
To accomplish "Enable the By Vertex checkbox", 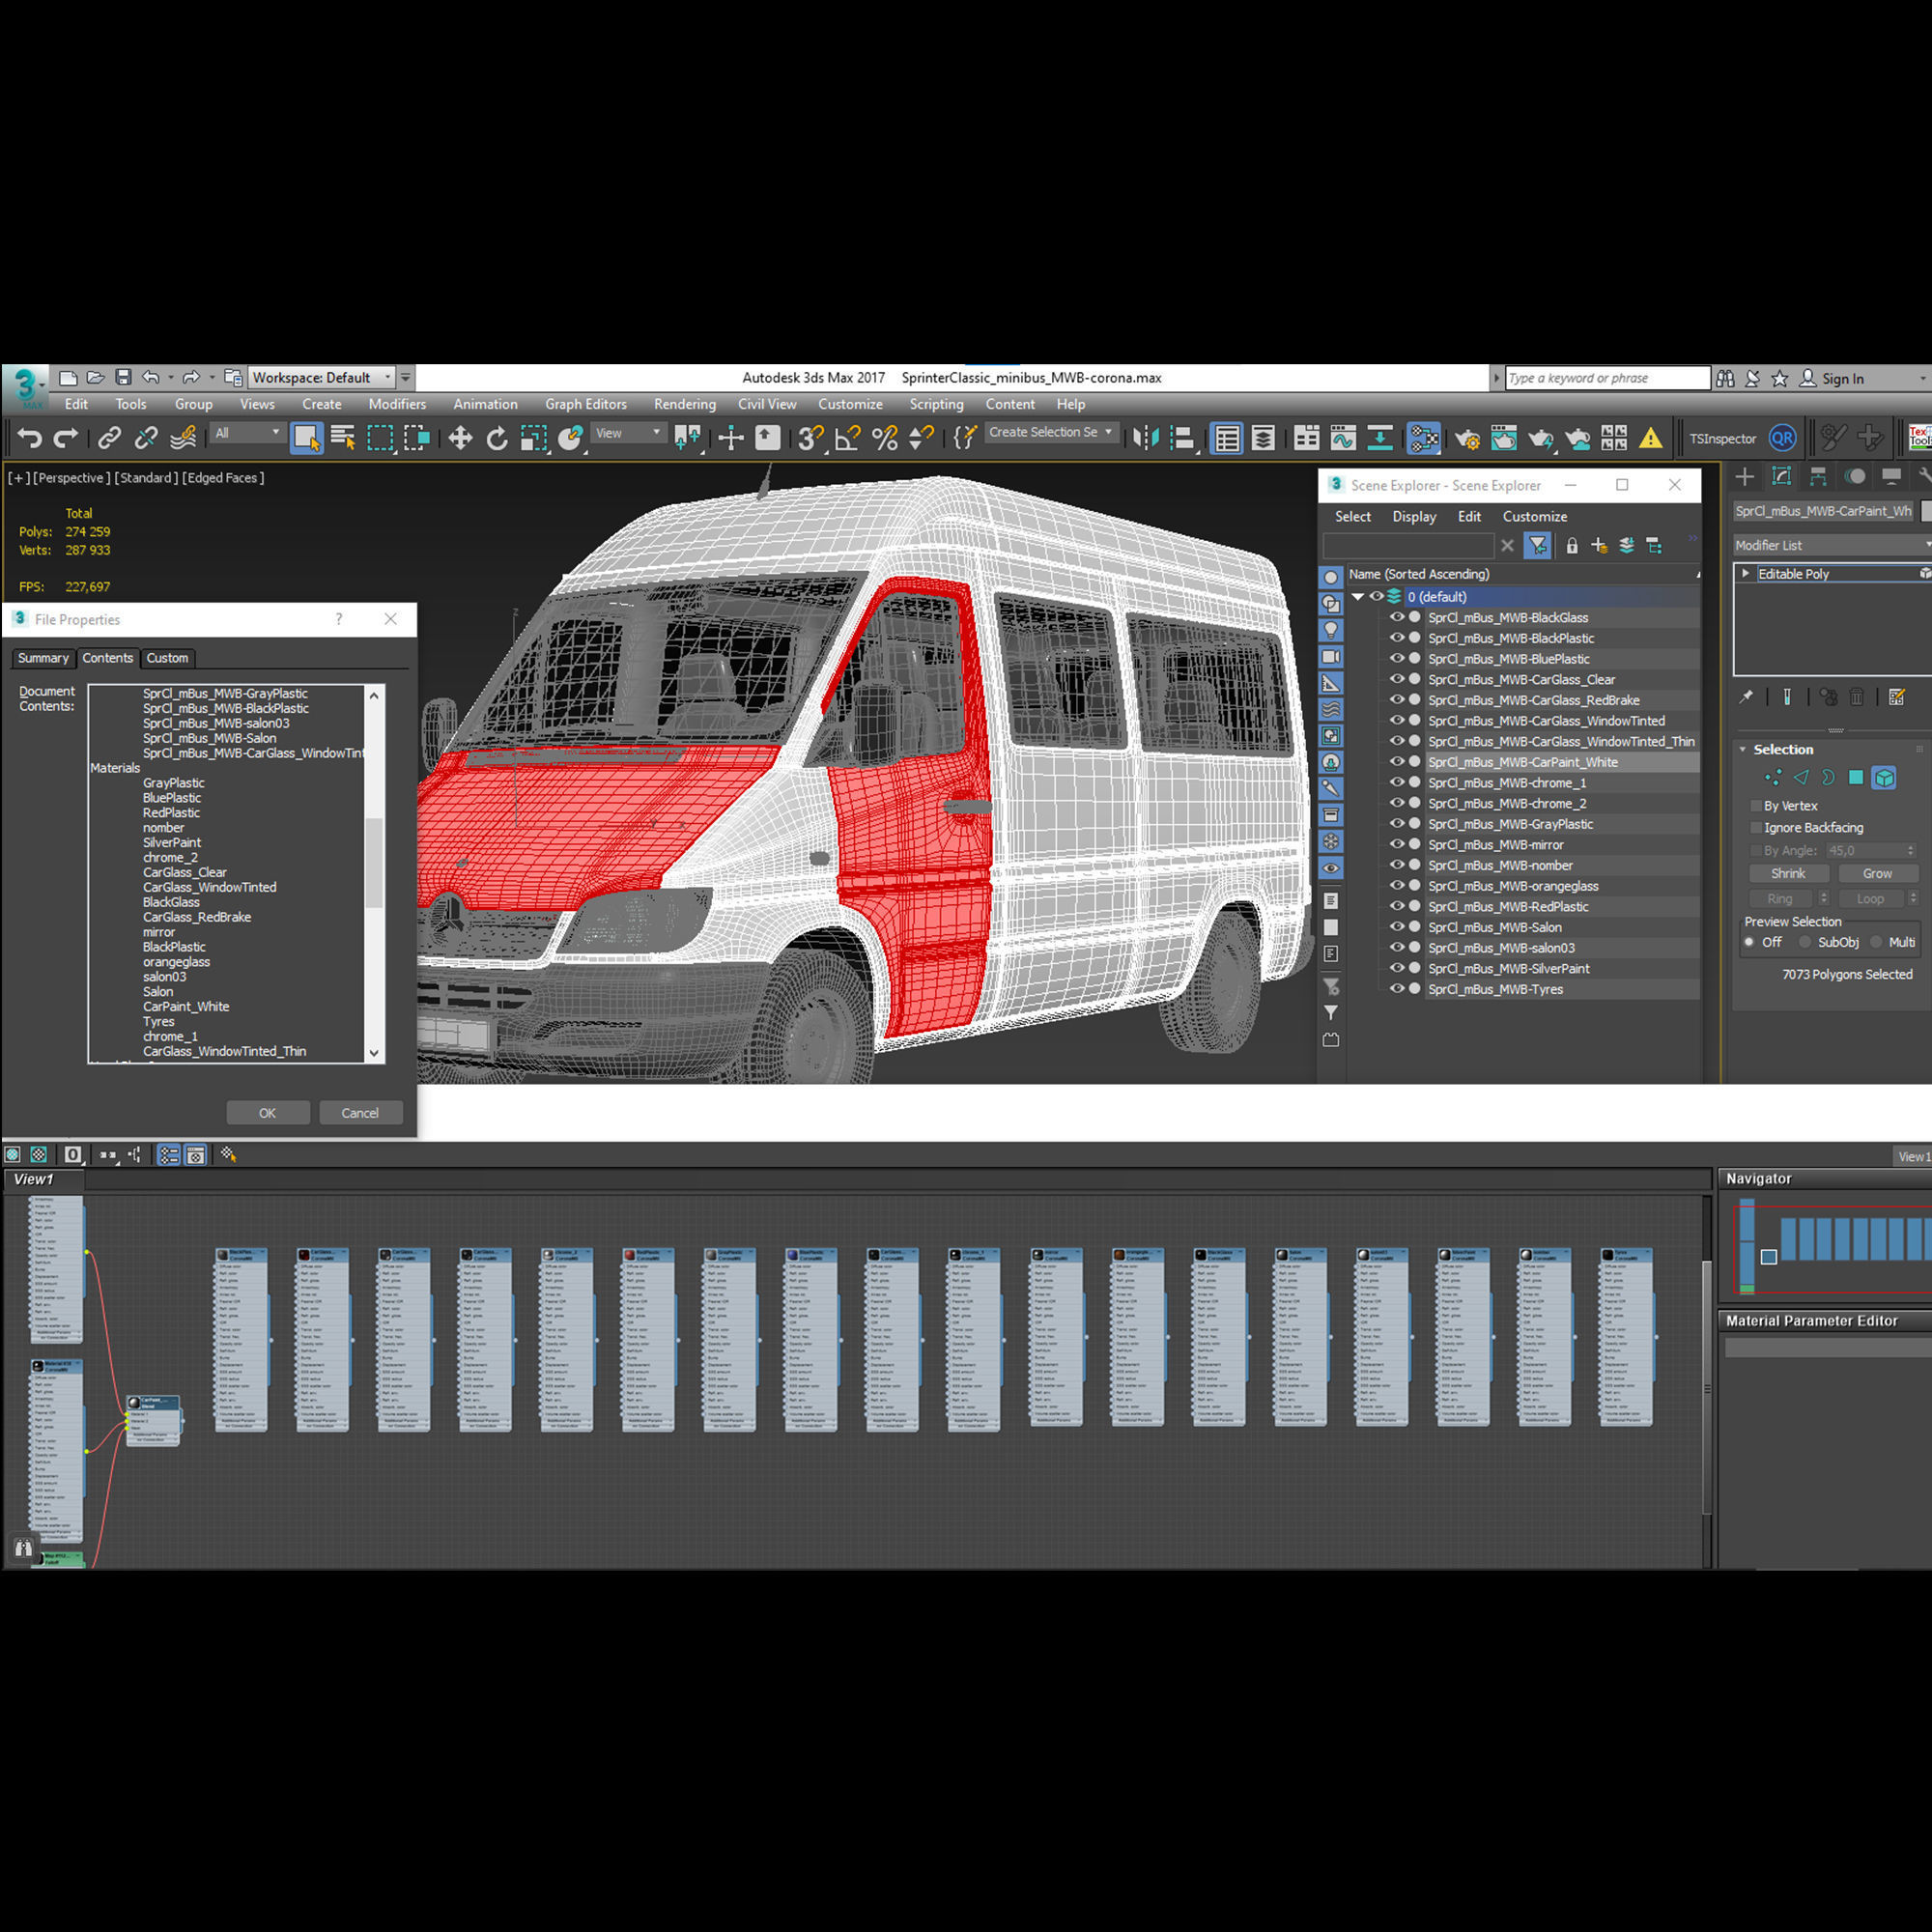I will (x=1756, y=805).
